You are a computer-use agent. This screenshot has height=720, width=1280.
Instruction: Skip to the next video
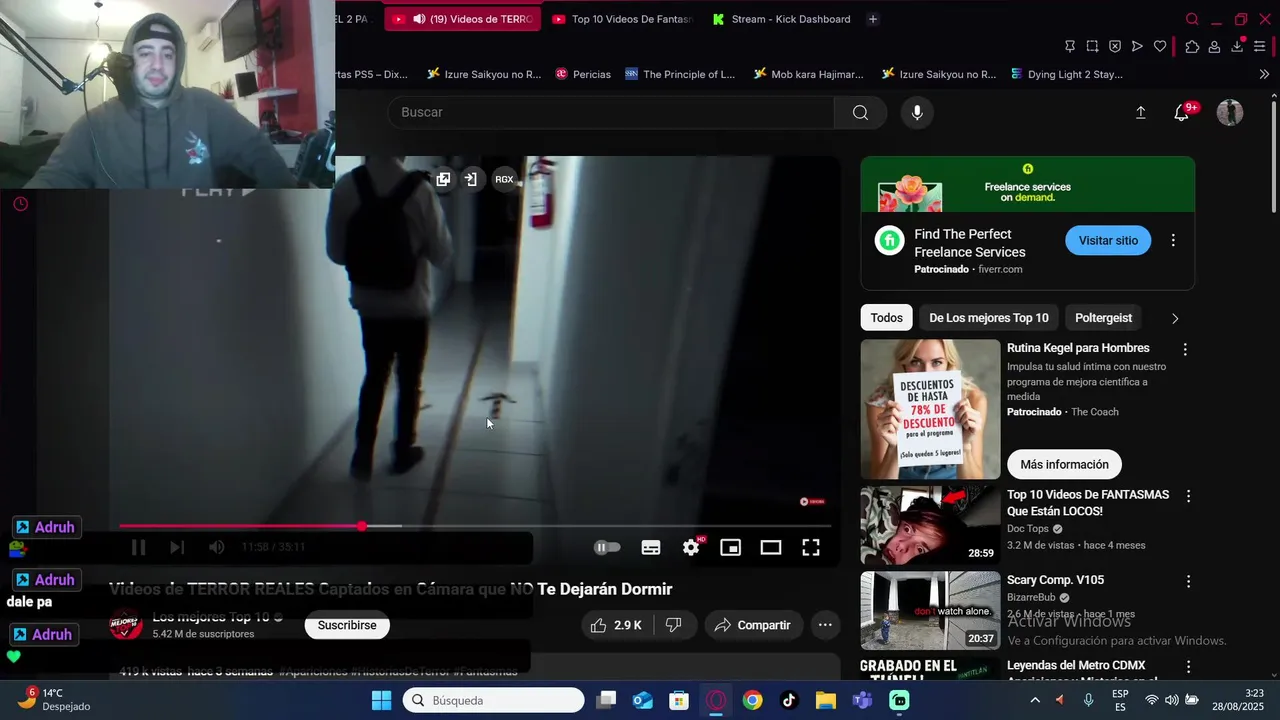177,547
